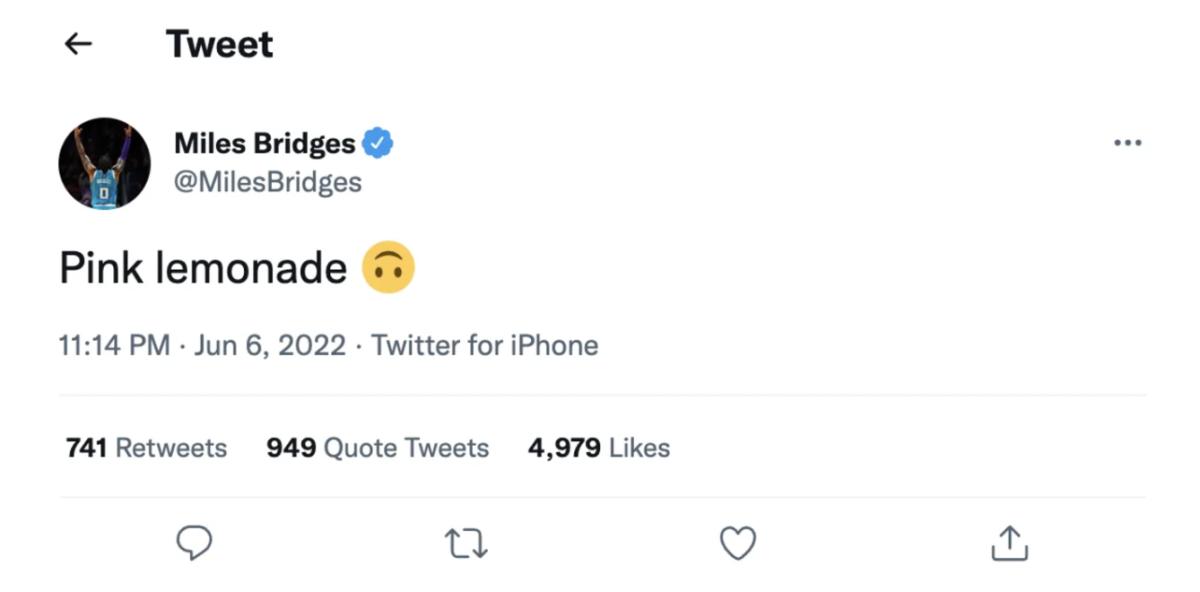Open Miles Bridges' profile picture

click(104, 163)
